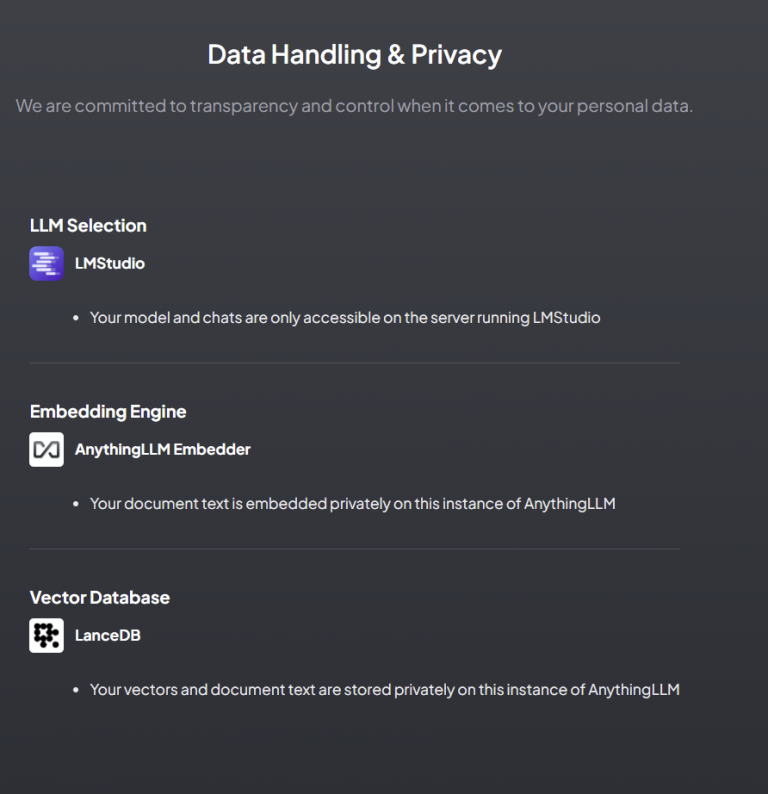
Task: Click the LMStudio server access description
Action: click(x=345, y=318)
